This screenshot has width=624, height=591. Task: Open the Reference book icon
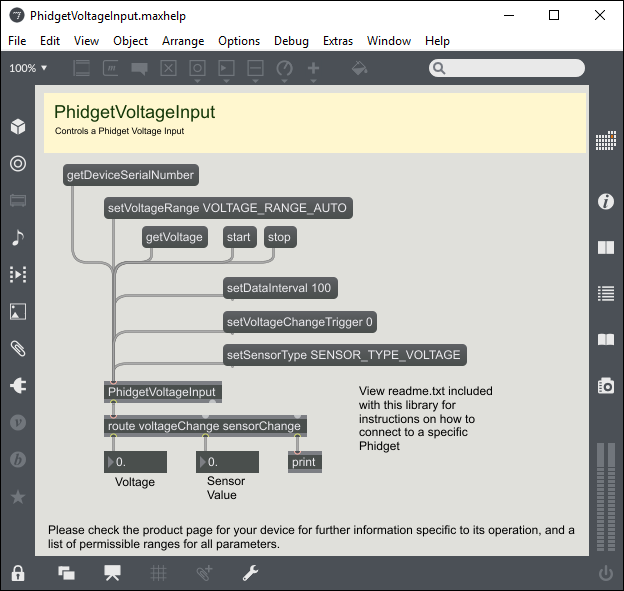606,339
